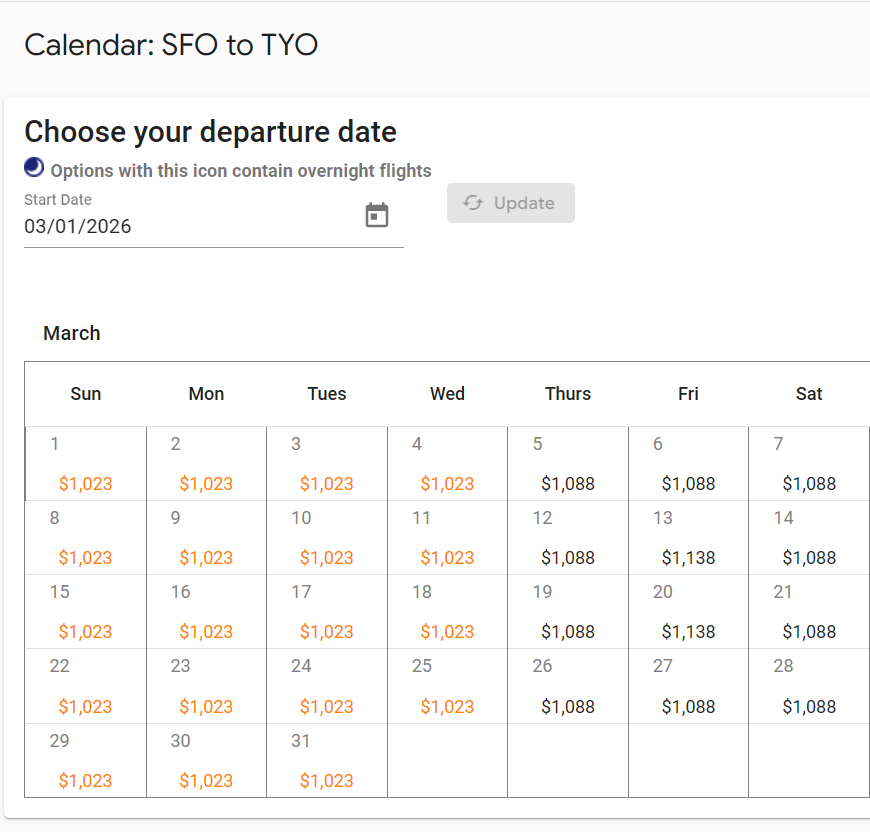The height and width of the screenshot is (832, 870).
Task: Select March 26 Thursday fare
Action: (x=567, y=706)
